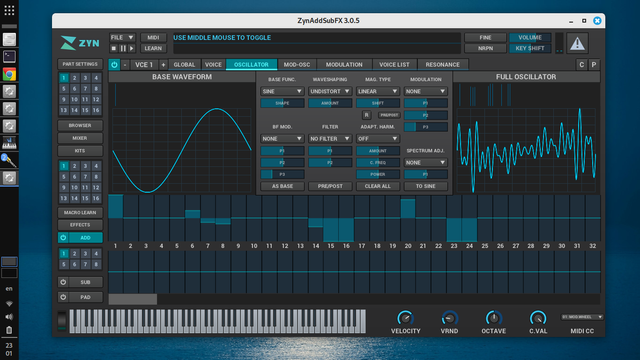Click the AS BASE button

pyautogui.click(x=282, y=186)
